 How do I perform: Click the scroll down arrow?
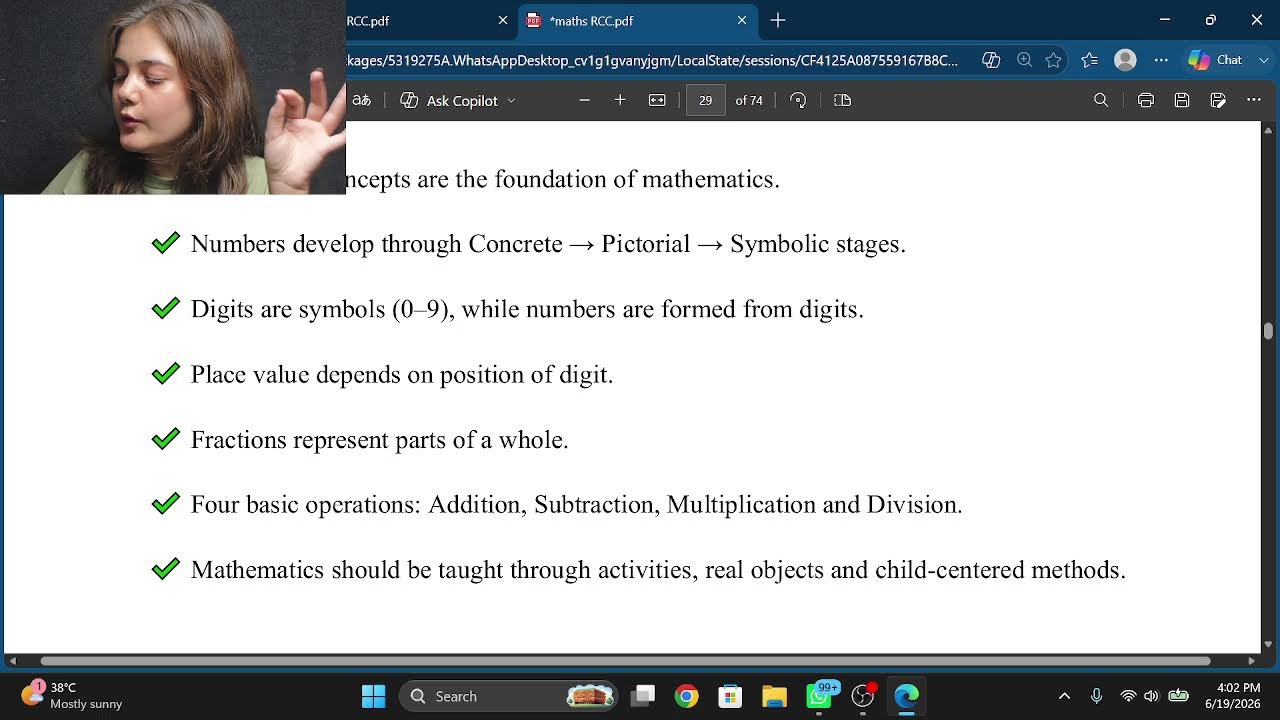[1268, 644]
